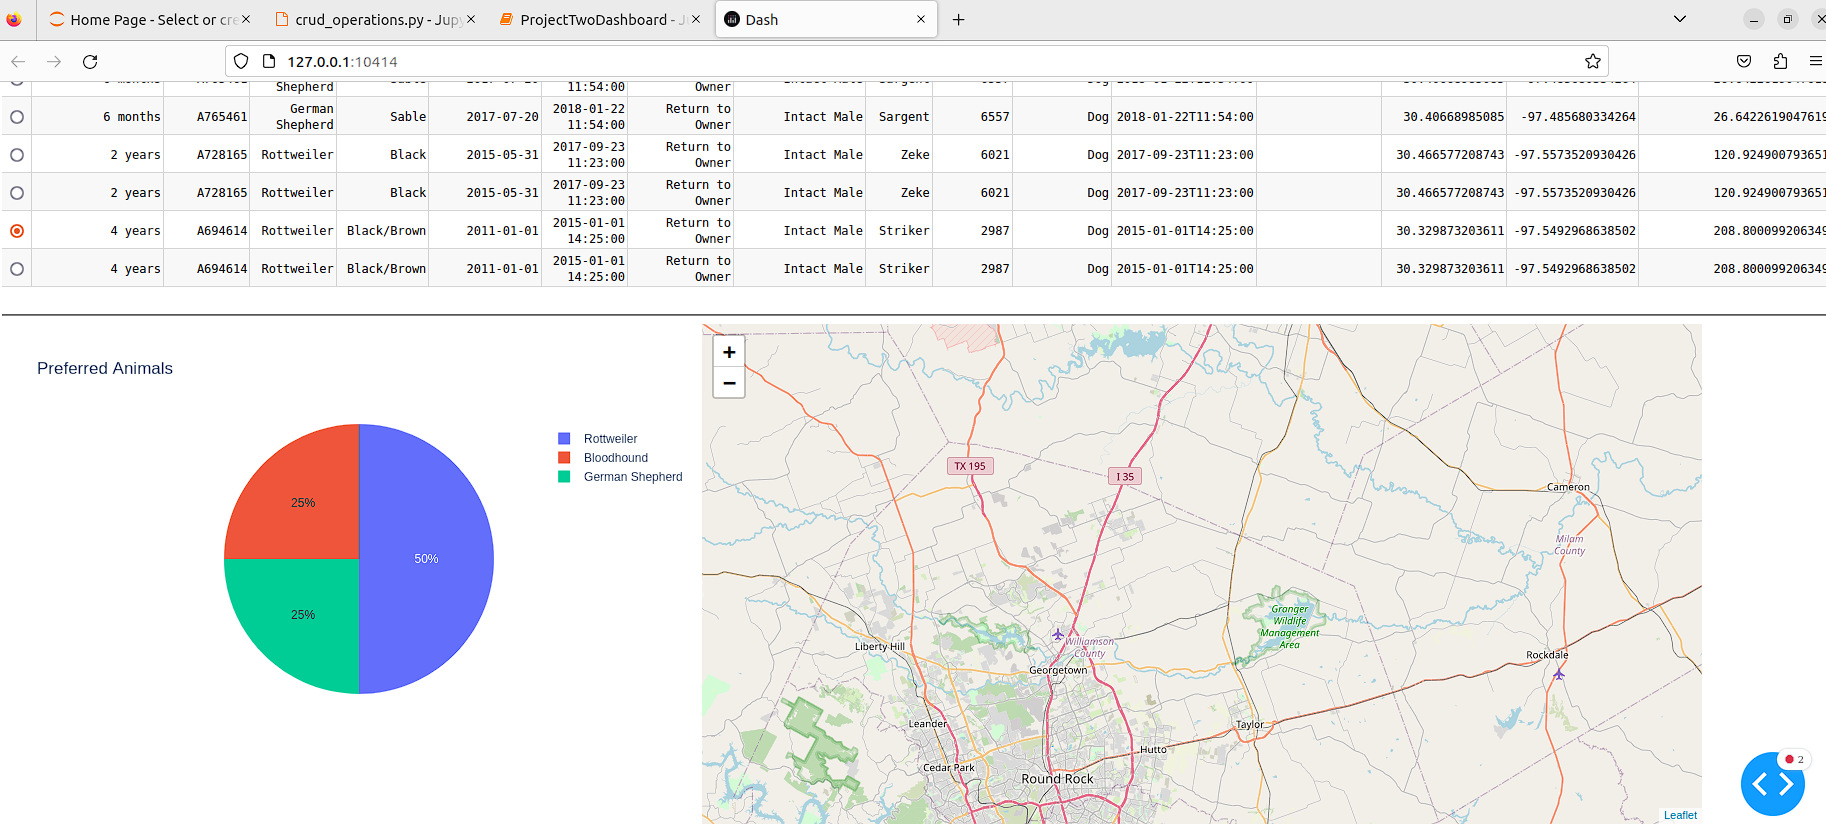Open the Dash dev tools blue button
Screen dimensions: 1826x839
click(x=1773, y=784)
